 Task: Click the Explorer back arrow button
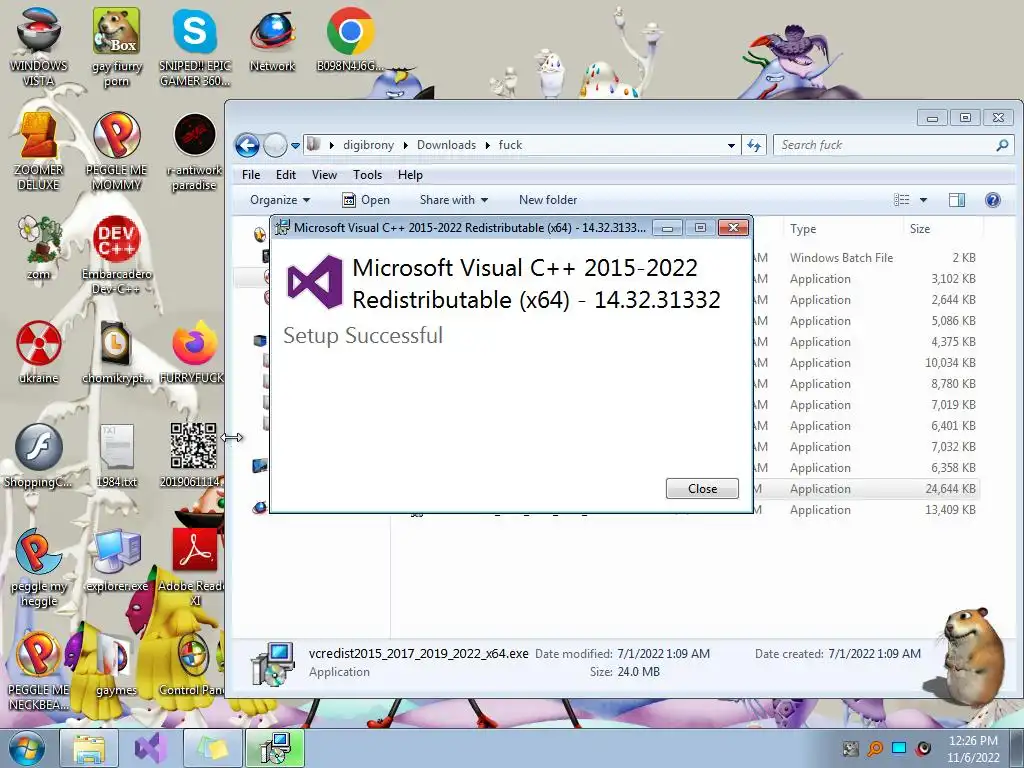pos(247,145)
